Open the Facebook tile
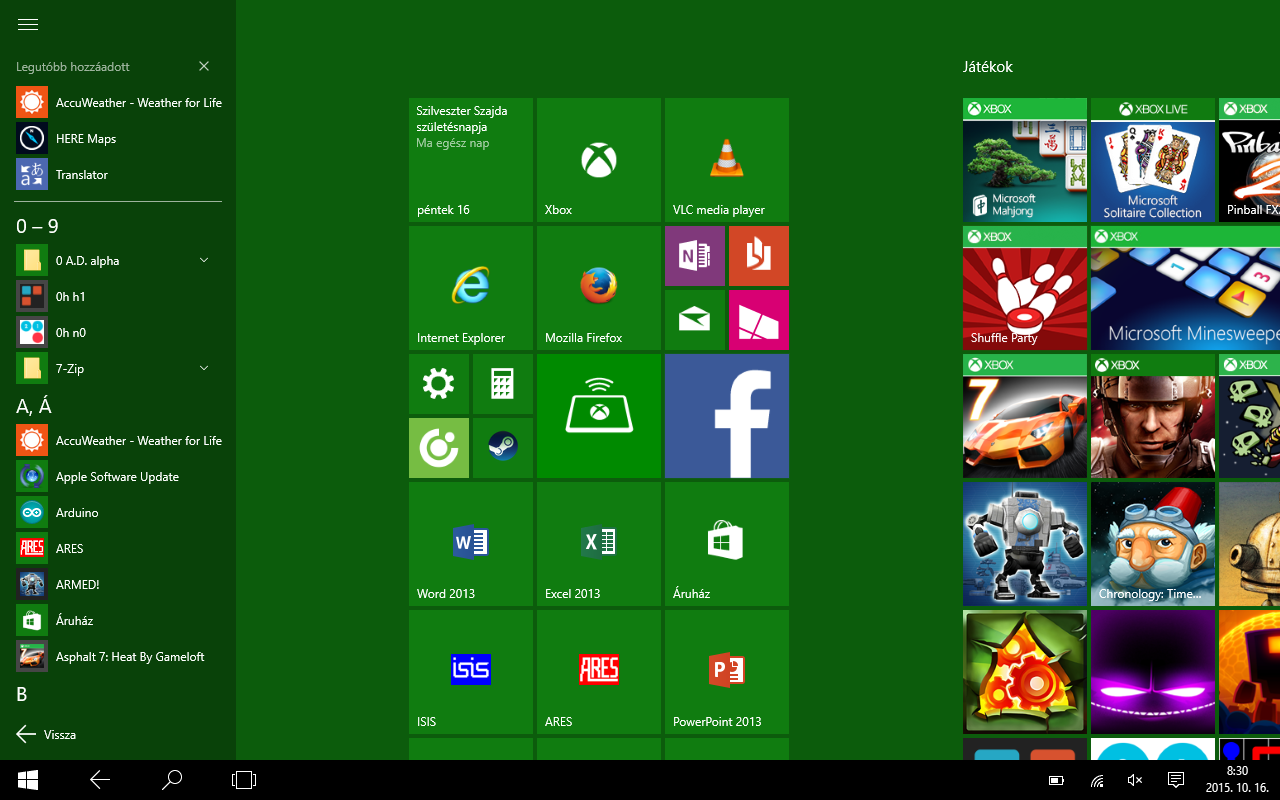The height and width of the screenshot is (800, 1280). pyautogui.click(x=727, y=416)
